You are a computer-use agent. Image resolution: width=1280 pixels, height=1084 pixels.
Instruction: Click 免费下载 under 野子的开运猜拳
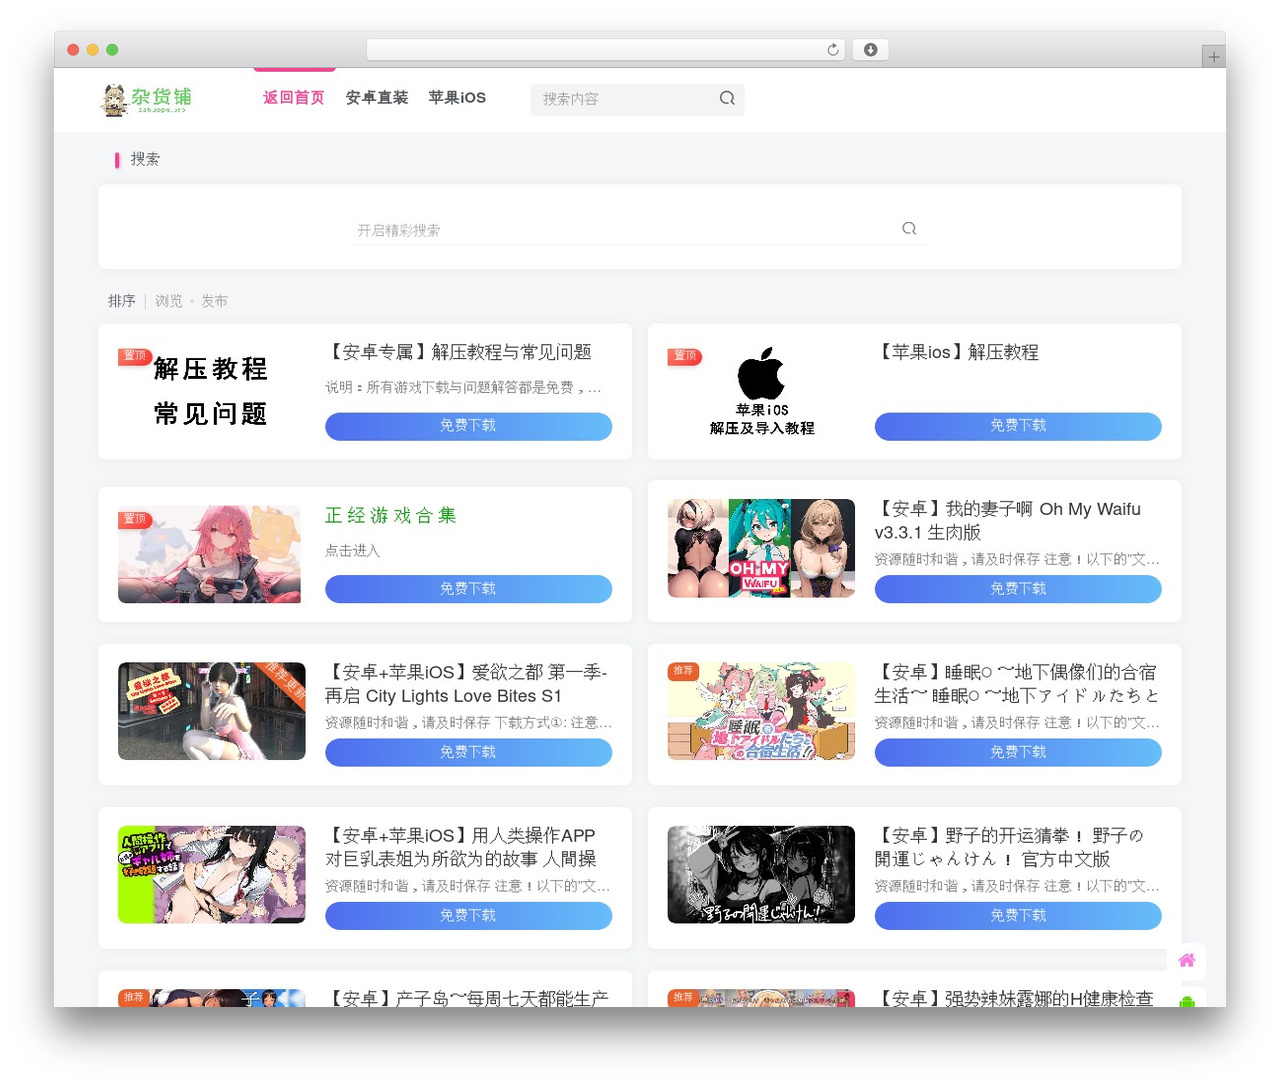click(x=1018, y=916)
